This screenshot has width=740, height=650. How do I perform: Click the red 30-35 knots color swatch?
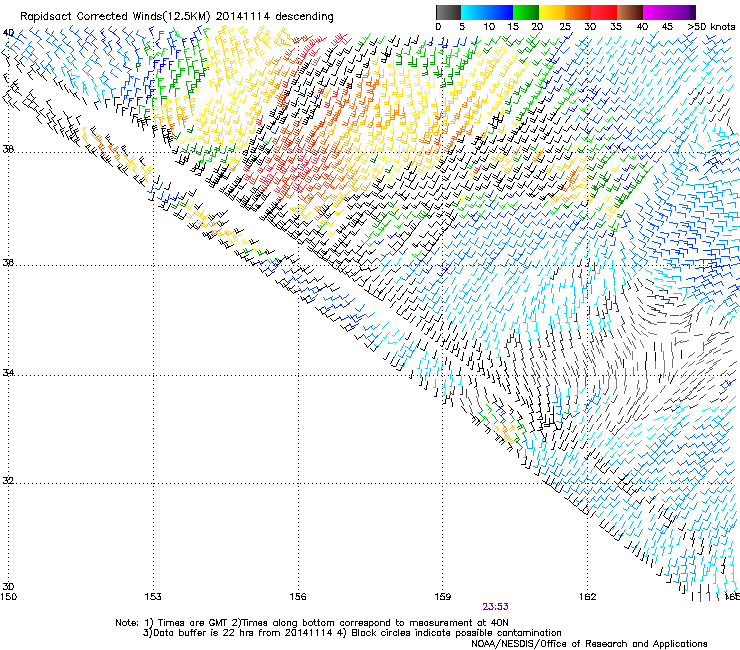click(604, 12)
